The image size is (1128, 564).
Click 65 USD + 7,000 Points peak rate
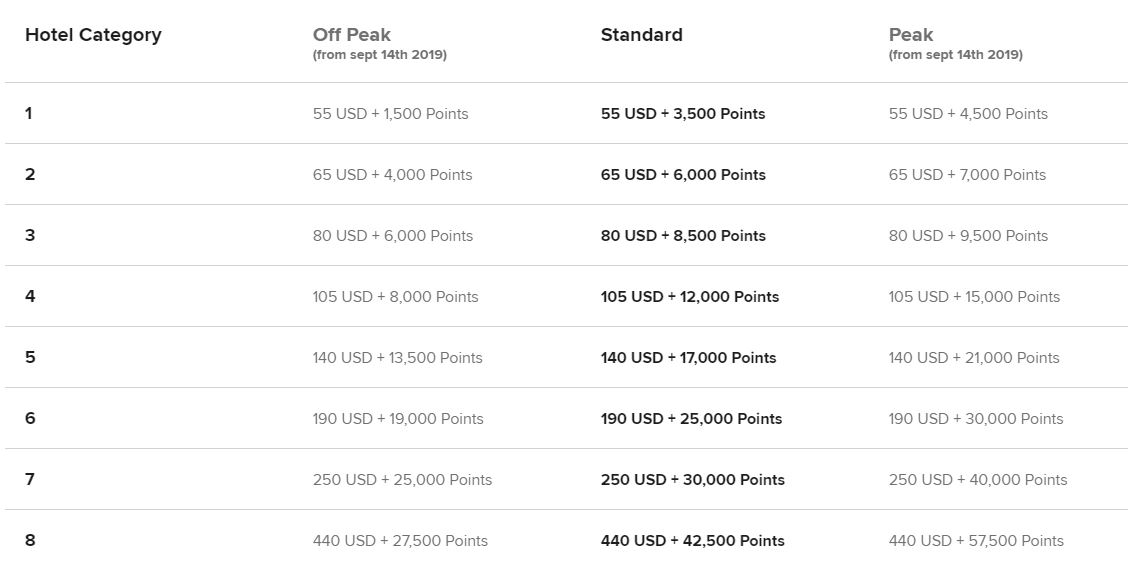coord(967,175)
